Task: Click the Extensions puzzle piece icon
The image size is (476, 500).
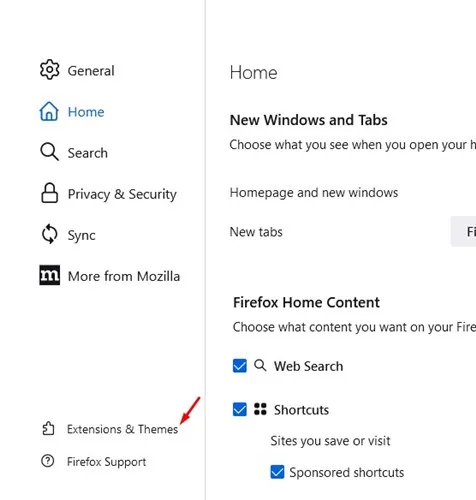Action: click(x=48, y=428)
